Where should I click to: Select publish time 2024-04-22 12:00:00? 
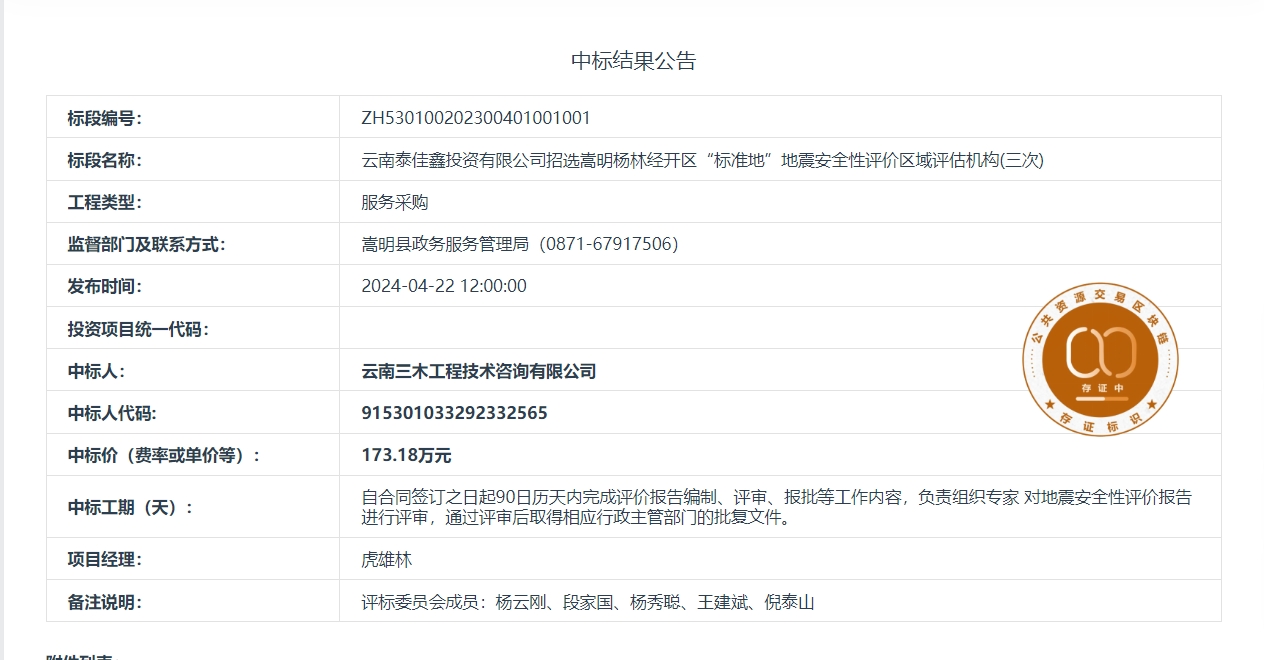[x=444, y=286]
